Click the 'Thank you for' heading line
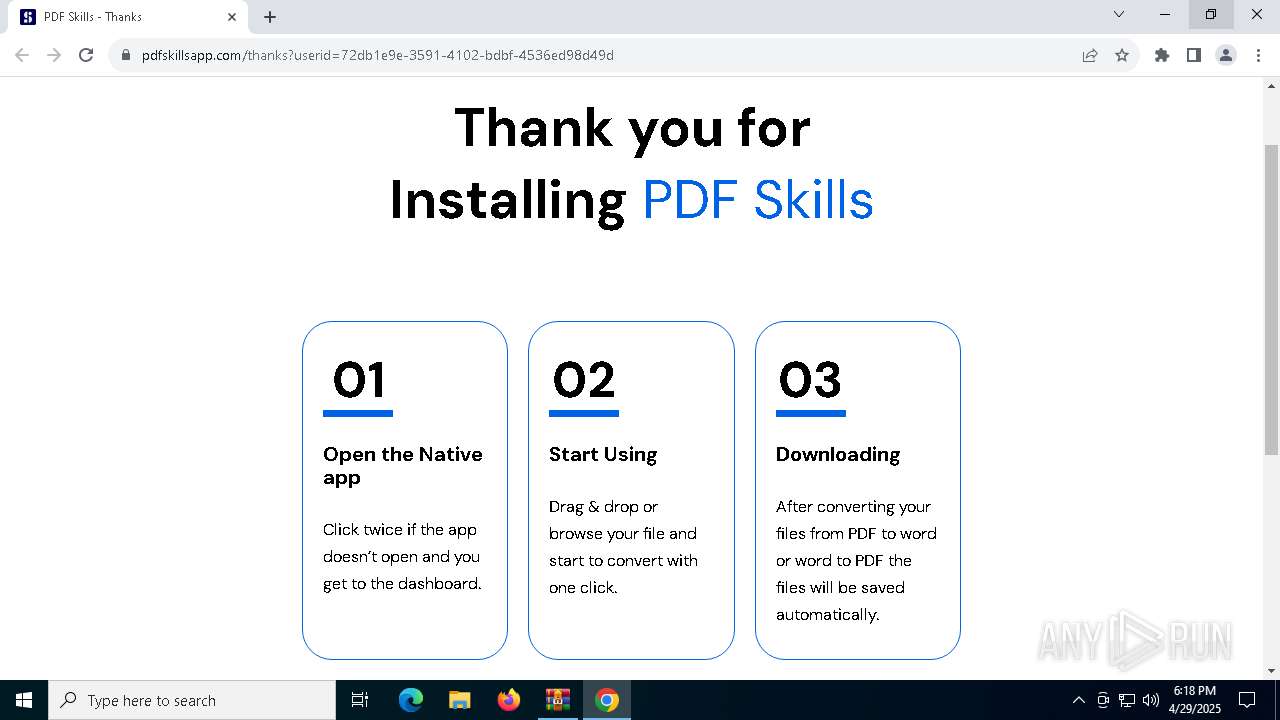Image resolution: width=1280 pixels, height=720 pixels. click(x=632, y=128)
